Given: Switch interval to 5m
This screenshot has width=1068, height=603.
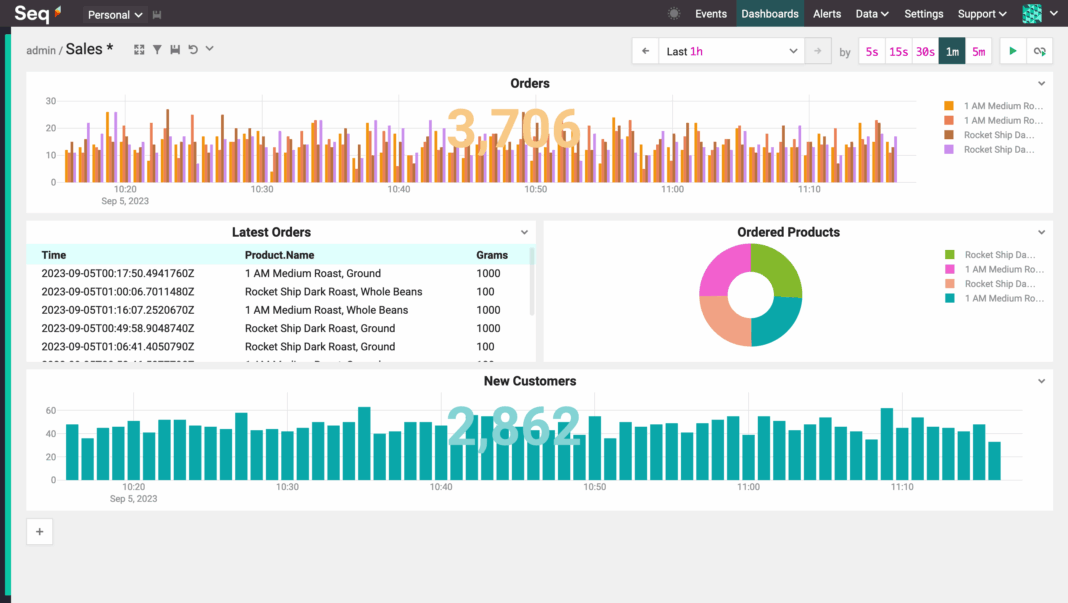Looking at the screenshot, I should (978, 51).
